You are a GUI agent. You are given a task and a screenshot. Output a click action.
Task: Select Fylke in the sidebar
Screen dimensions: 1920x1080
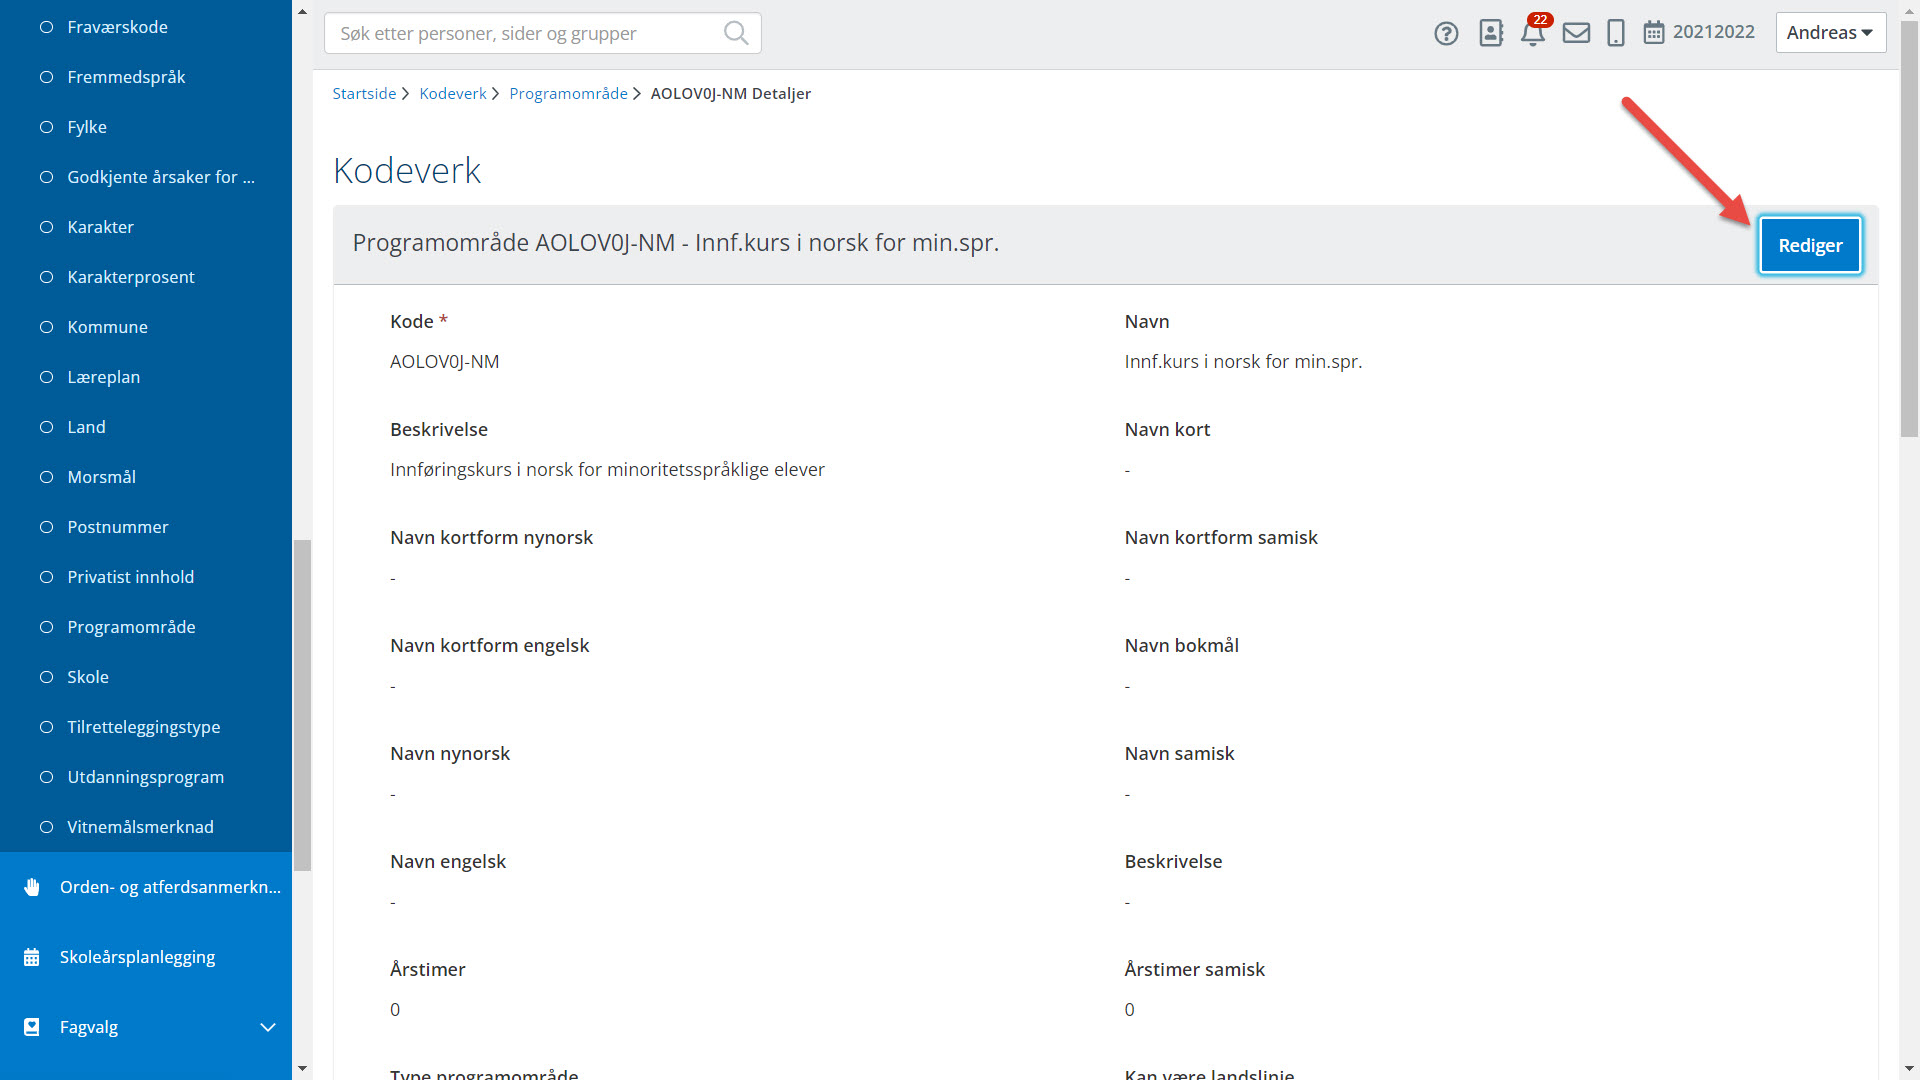[87, 127]
